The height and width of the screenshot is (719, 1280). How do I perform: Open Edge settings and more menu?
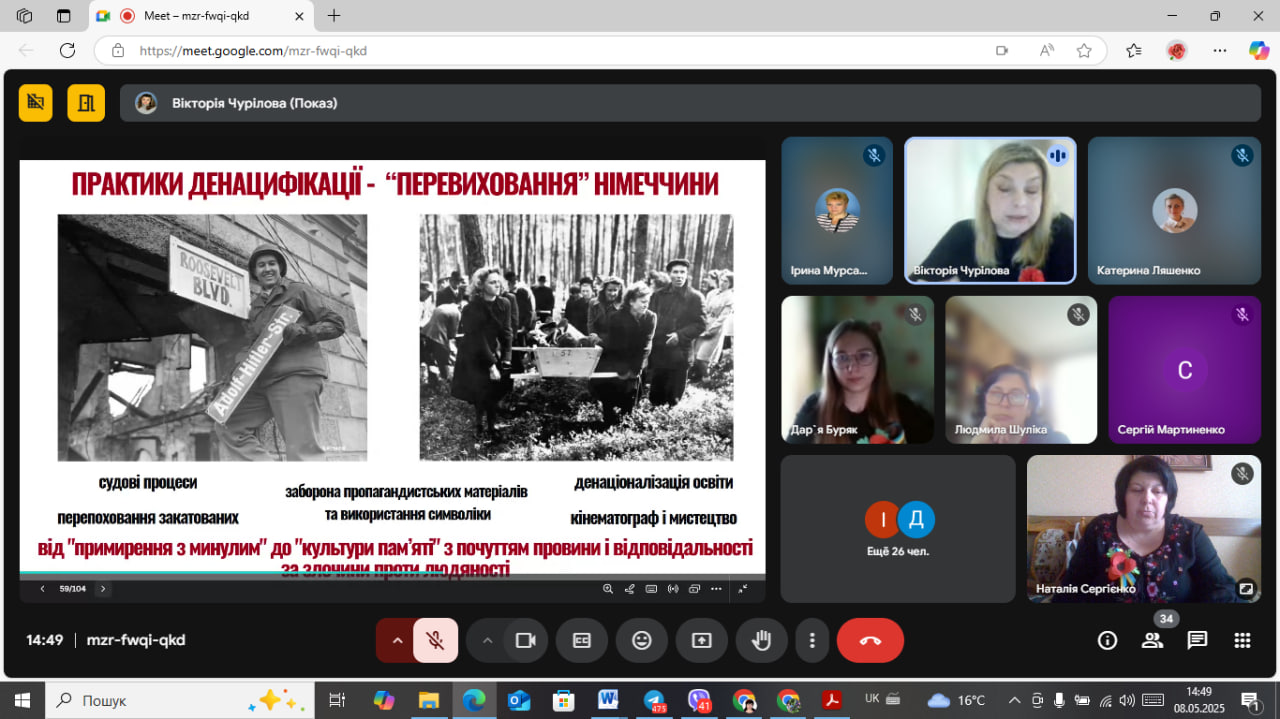1220,50
